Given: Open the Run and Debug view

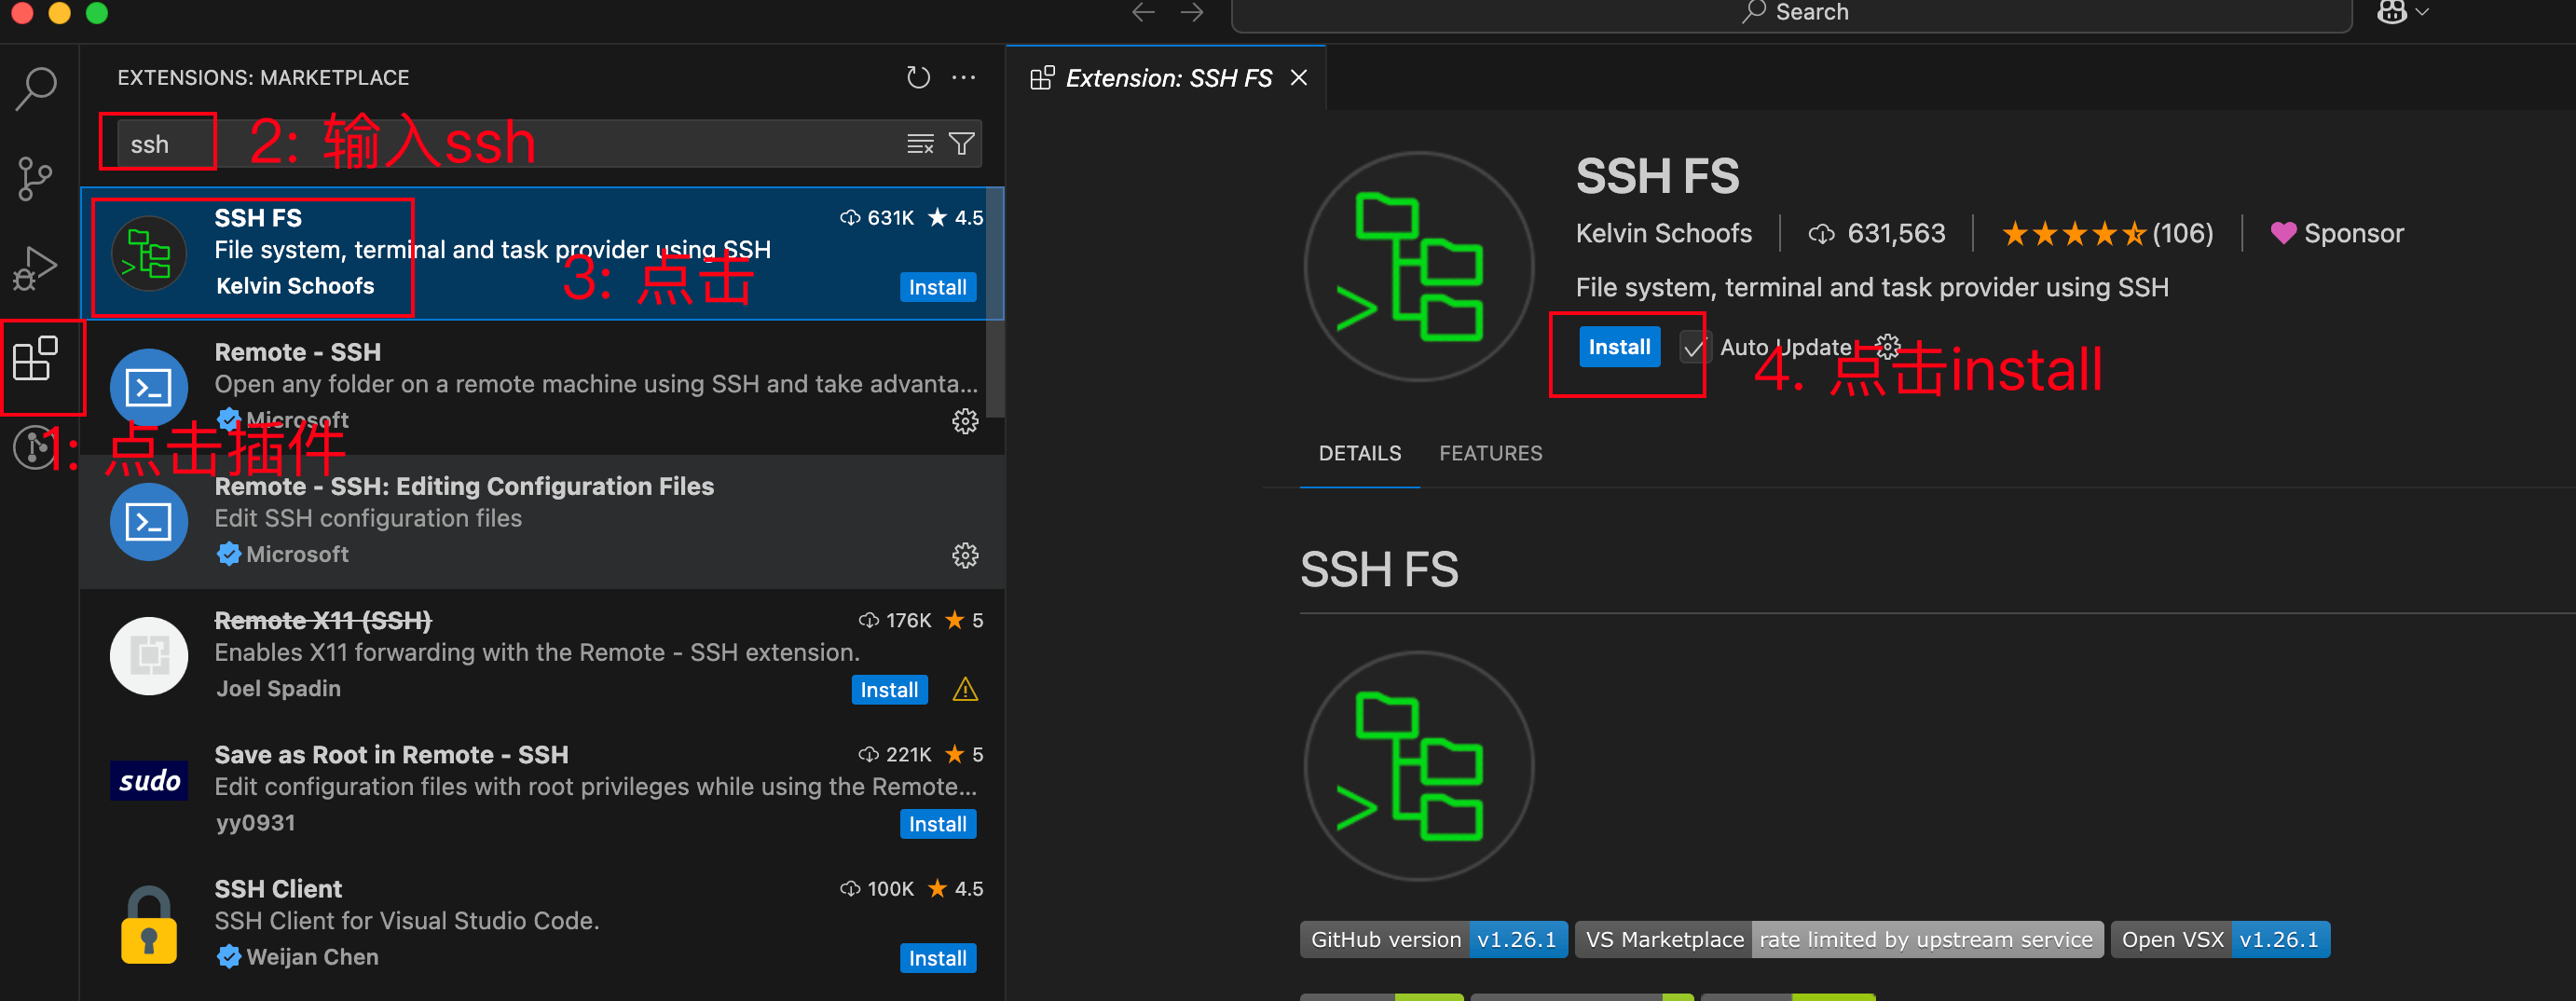Looking at the screenshot, I should point(37,268).
